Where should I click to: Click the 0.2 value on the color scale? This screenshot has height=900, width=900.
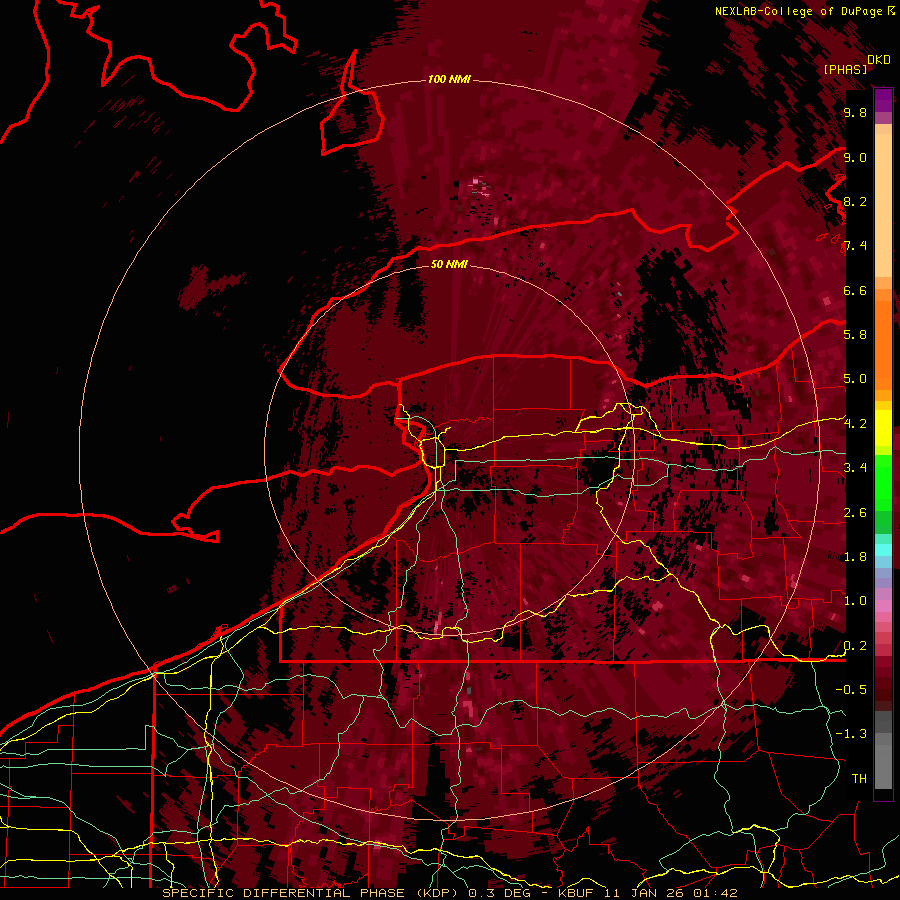tap(855, 646)
